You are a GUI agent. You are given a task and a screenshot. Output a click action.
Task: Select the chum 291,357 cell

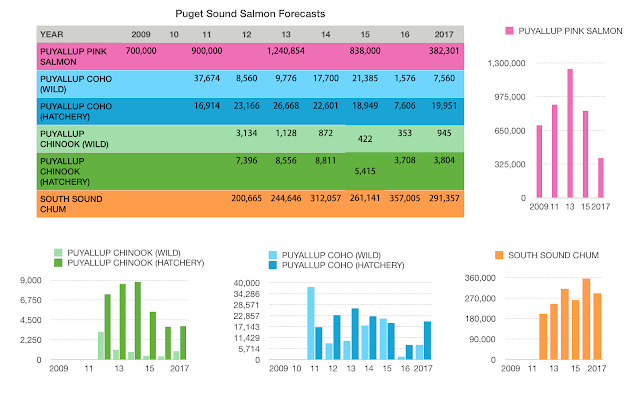click(x=444, y=198)
